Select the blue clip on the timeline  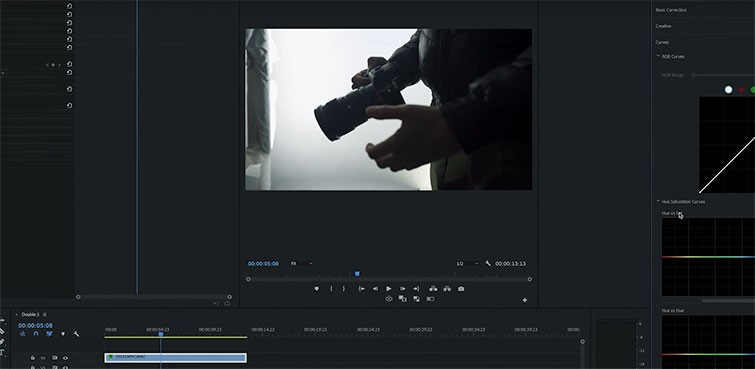(x=175, y=357)
